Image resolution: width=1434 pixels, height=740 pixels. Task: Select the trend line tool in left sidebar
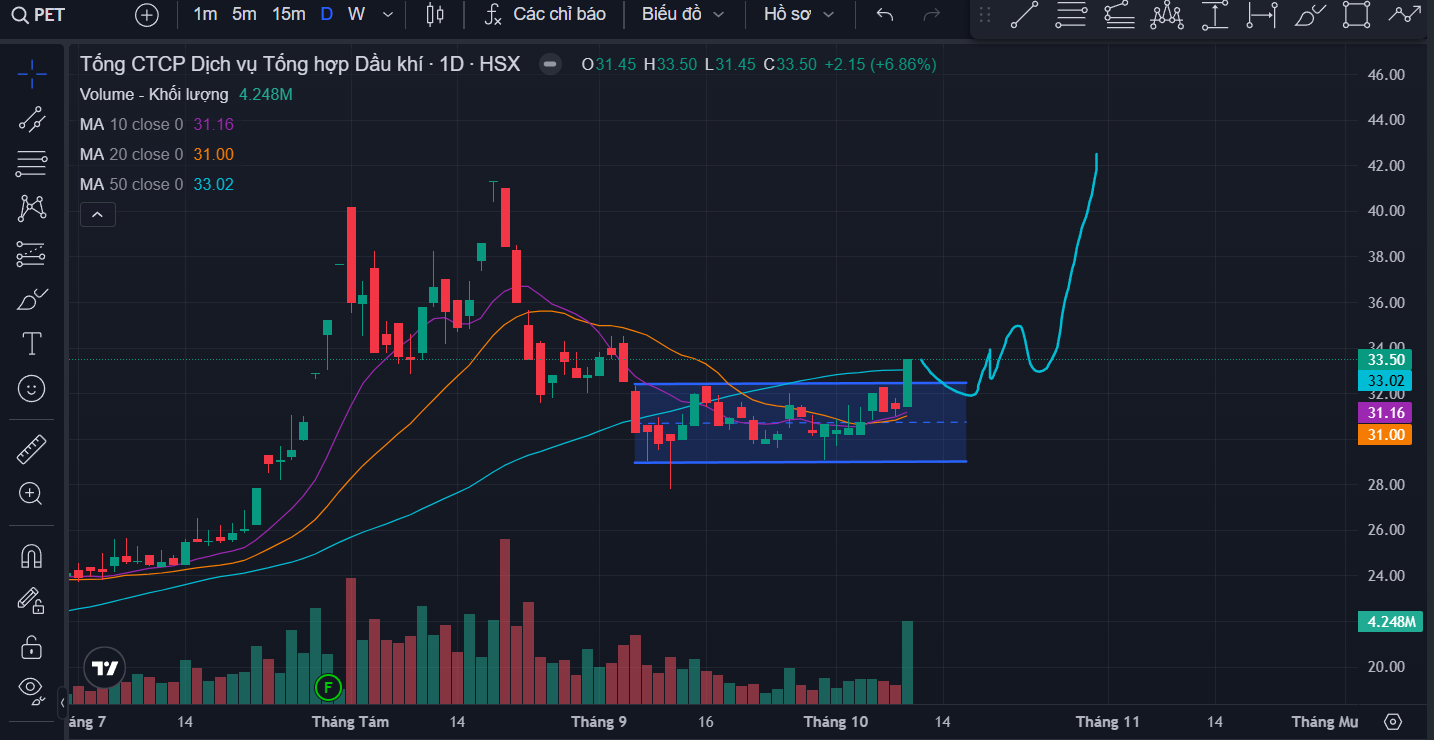pos(32,119)
